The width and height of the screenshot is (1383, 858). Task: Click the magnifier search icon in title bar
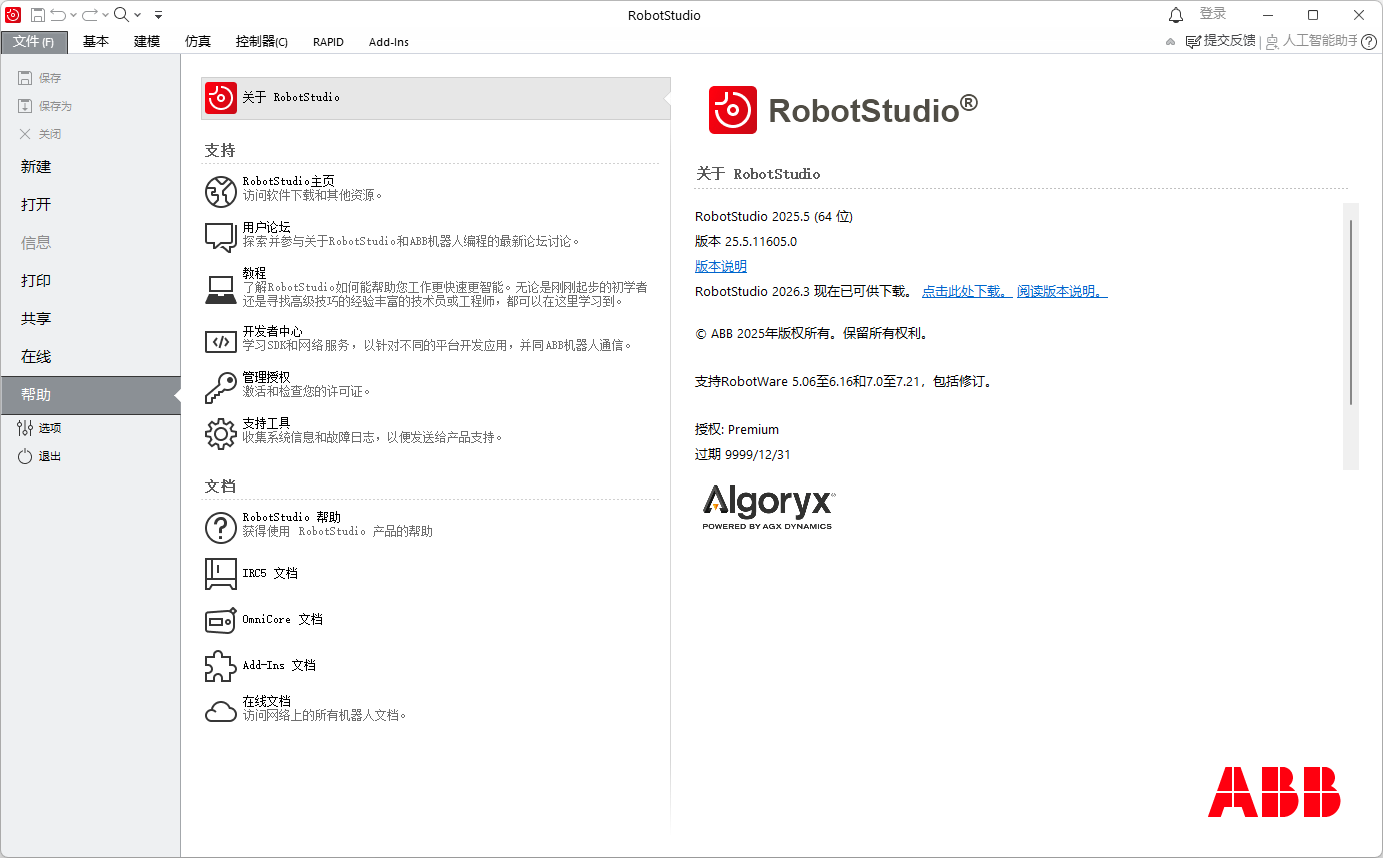[121, 14]
